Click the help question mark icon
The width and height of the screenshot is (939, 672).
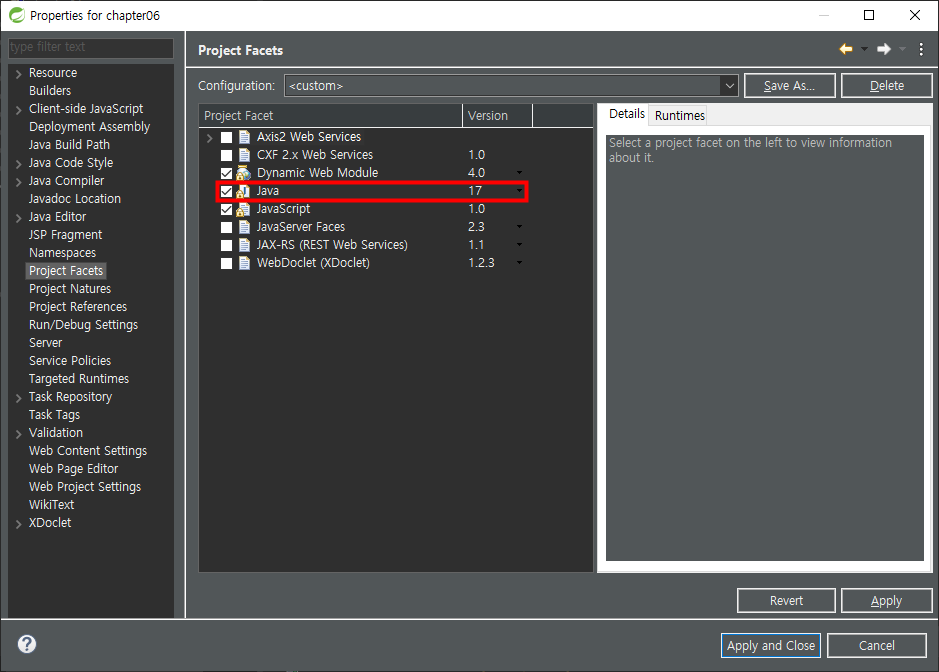pos(27,644)
